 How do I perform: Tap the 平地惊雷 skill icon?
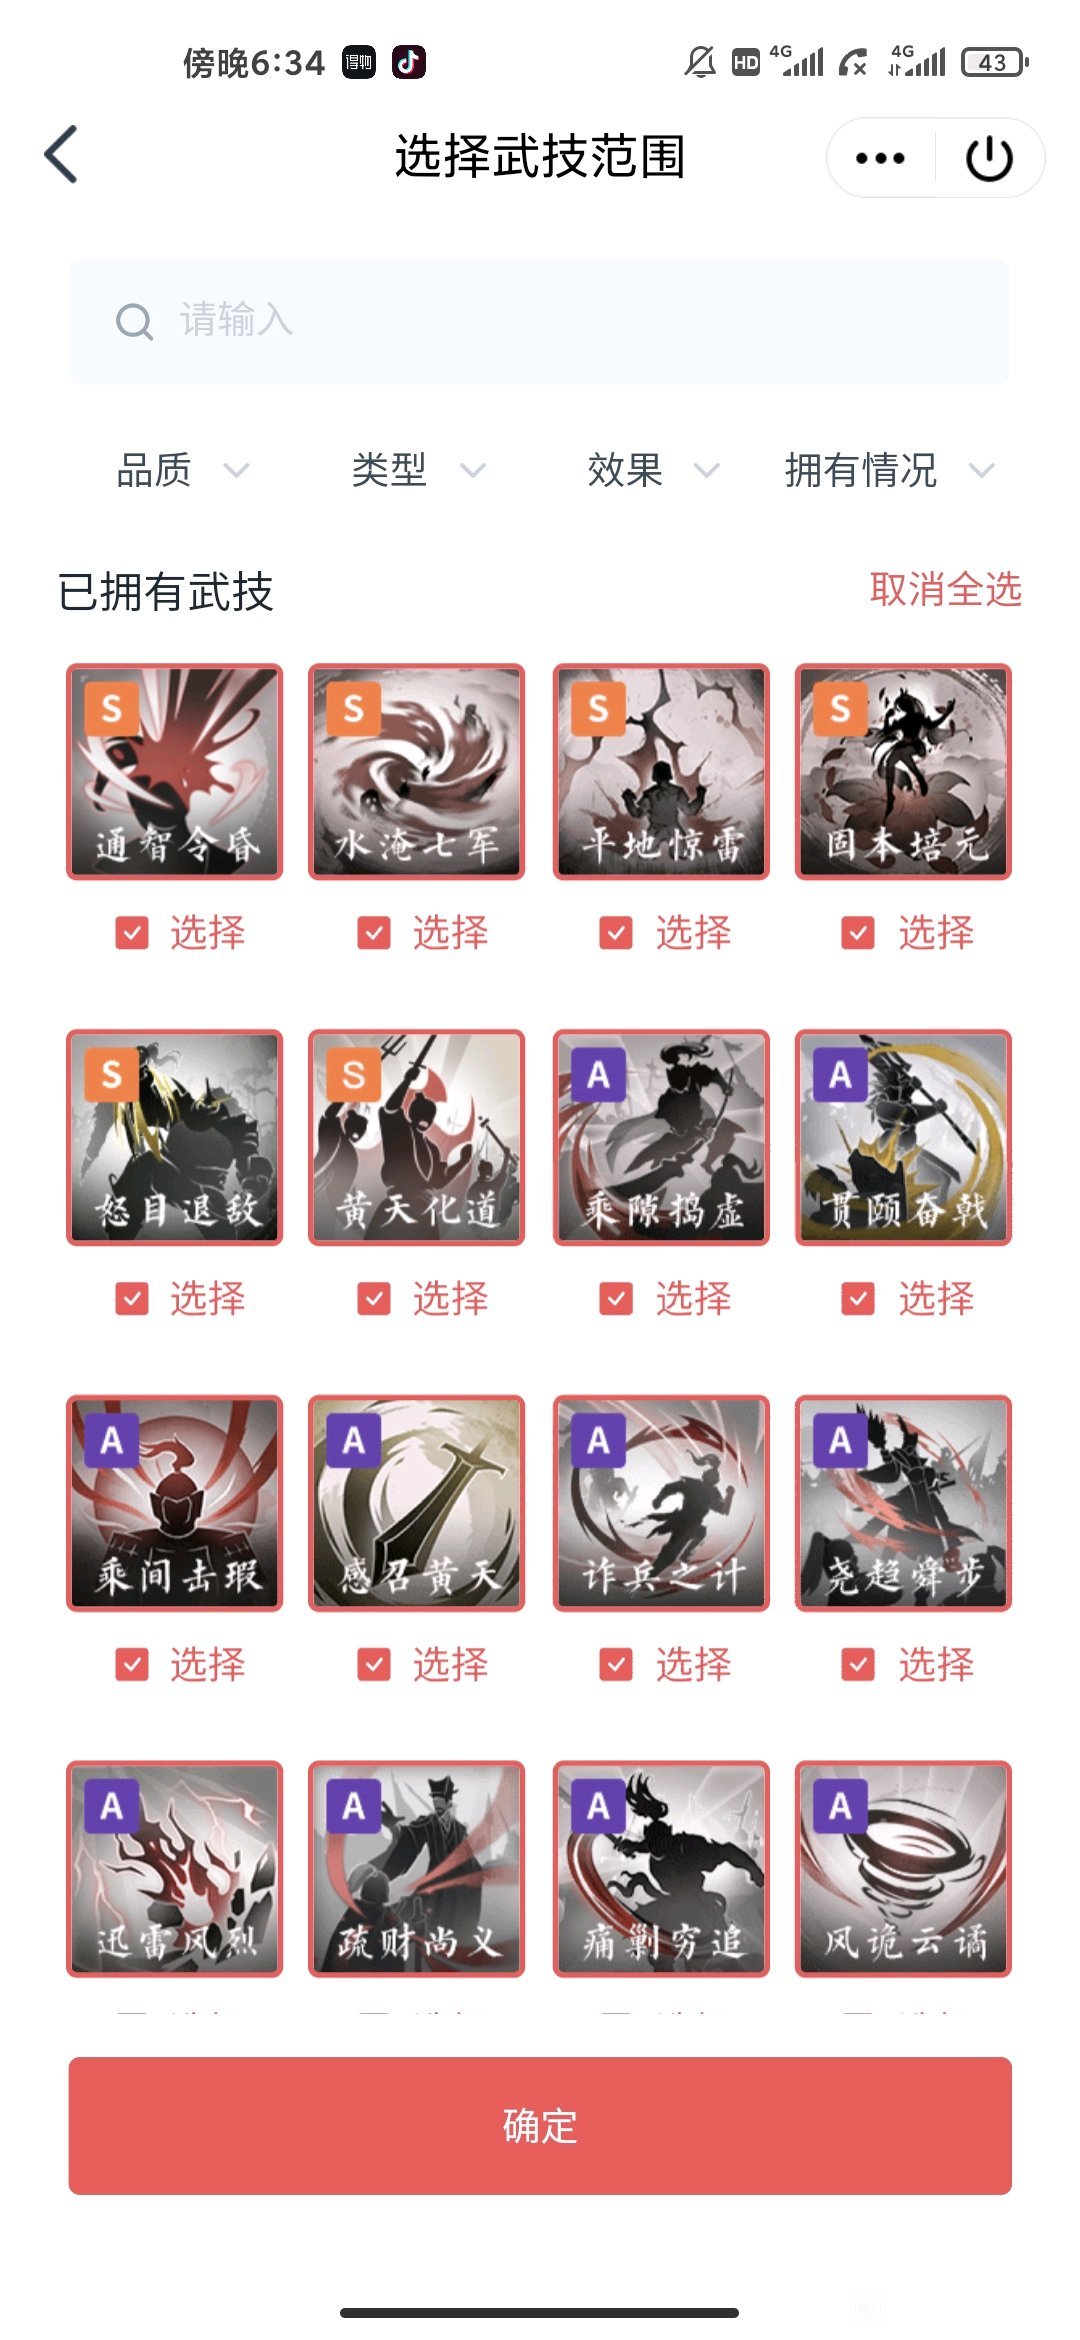661,772
